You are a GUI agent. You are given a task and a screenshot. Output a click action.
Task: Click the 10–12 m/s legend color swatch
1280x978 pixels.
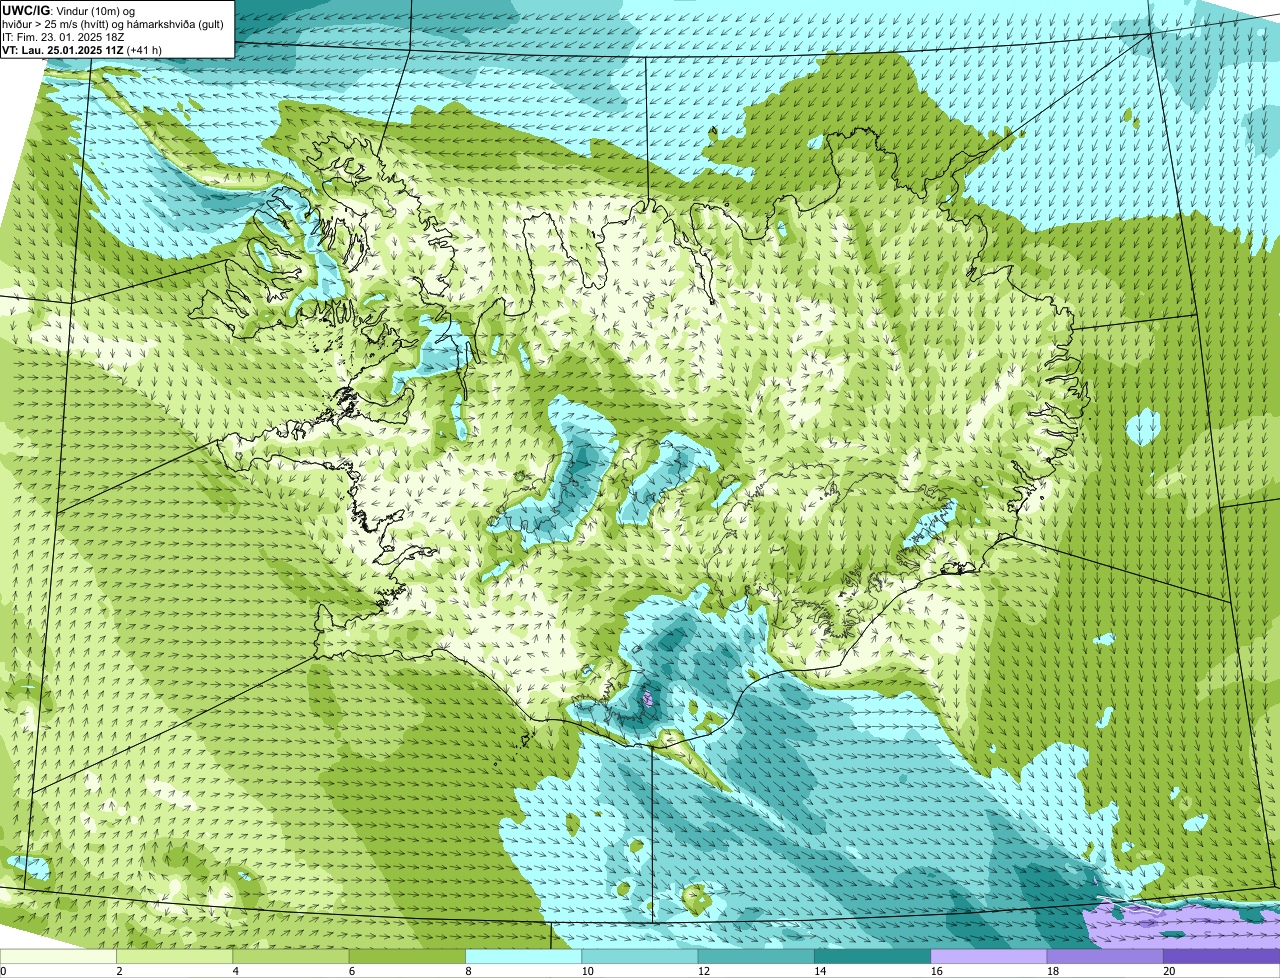[640, 956]
